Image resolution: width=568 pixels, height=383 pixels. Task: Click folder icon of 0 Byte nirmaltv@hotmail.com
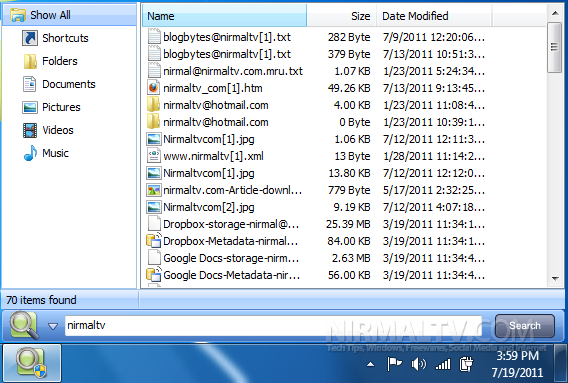pyautogui.click(x=154, y=122)
